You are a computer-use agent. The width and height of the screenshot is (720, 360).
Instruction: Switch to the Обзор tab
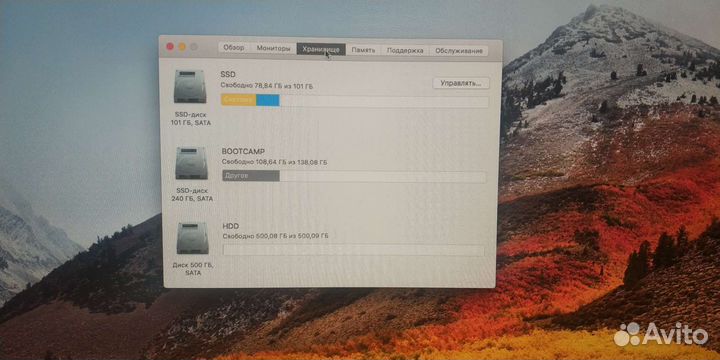click(234, 48)
